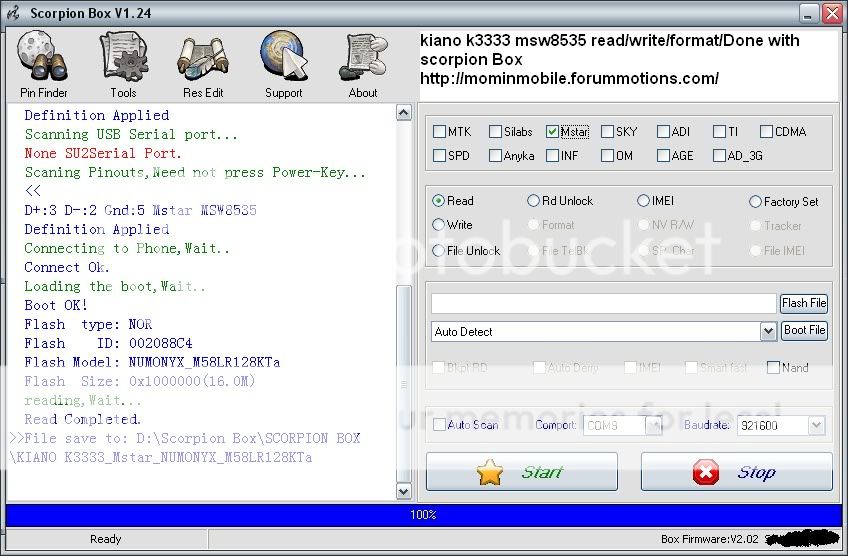Click the mominmobile forum URL text

pyautogui.click(x=569, y=78)
